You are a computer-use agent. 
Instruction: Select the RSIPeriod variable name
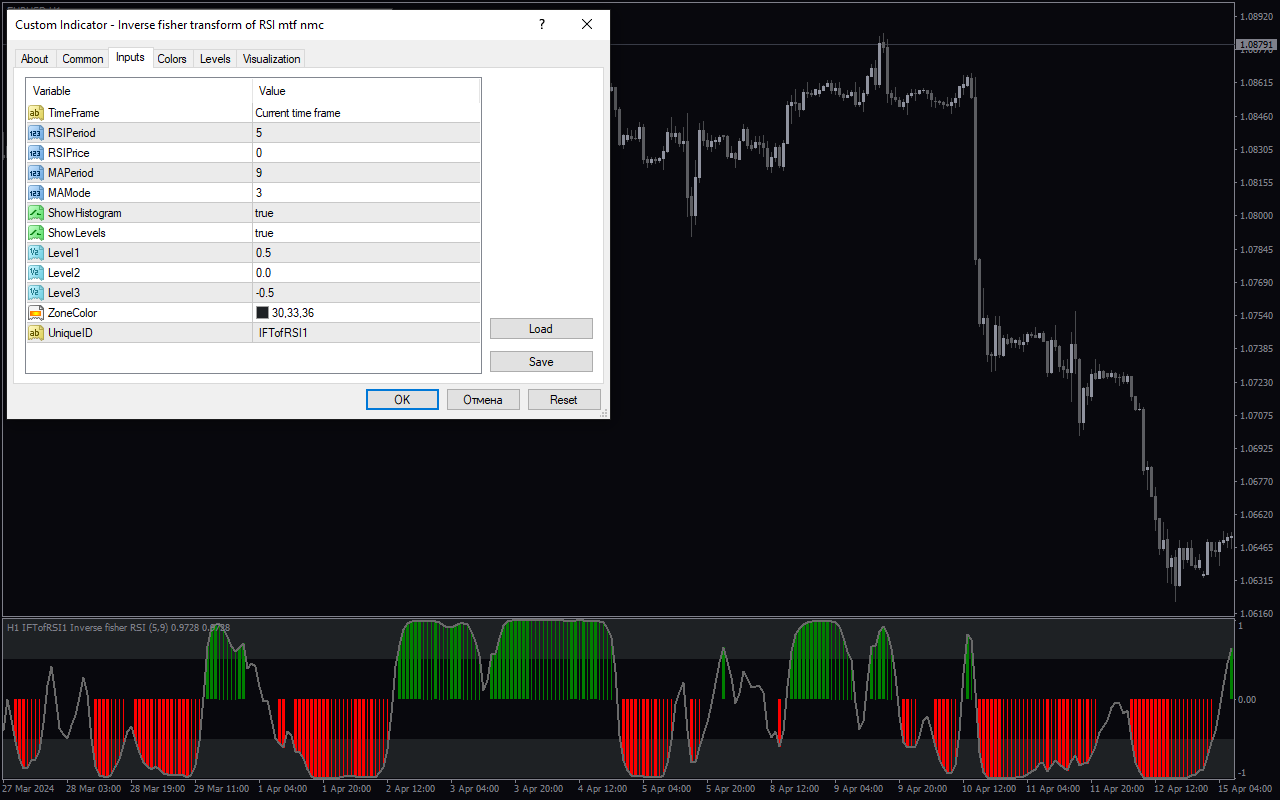coord(72,133)
